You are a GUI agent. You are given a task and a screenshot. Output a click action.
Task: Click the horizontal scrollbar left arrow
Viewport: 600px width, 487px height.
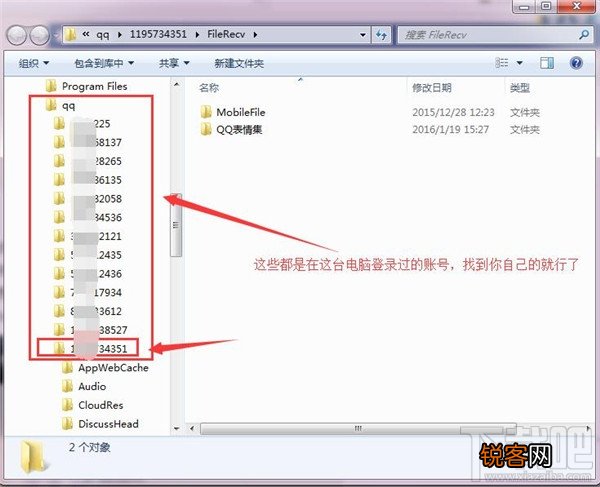pos(192,428)
